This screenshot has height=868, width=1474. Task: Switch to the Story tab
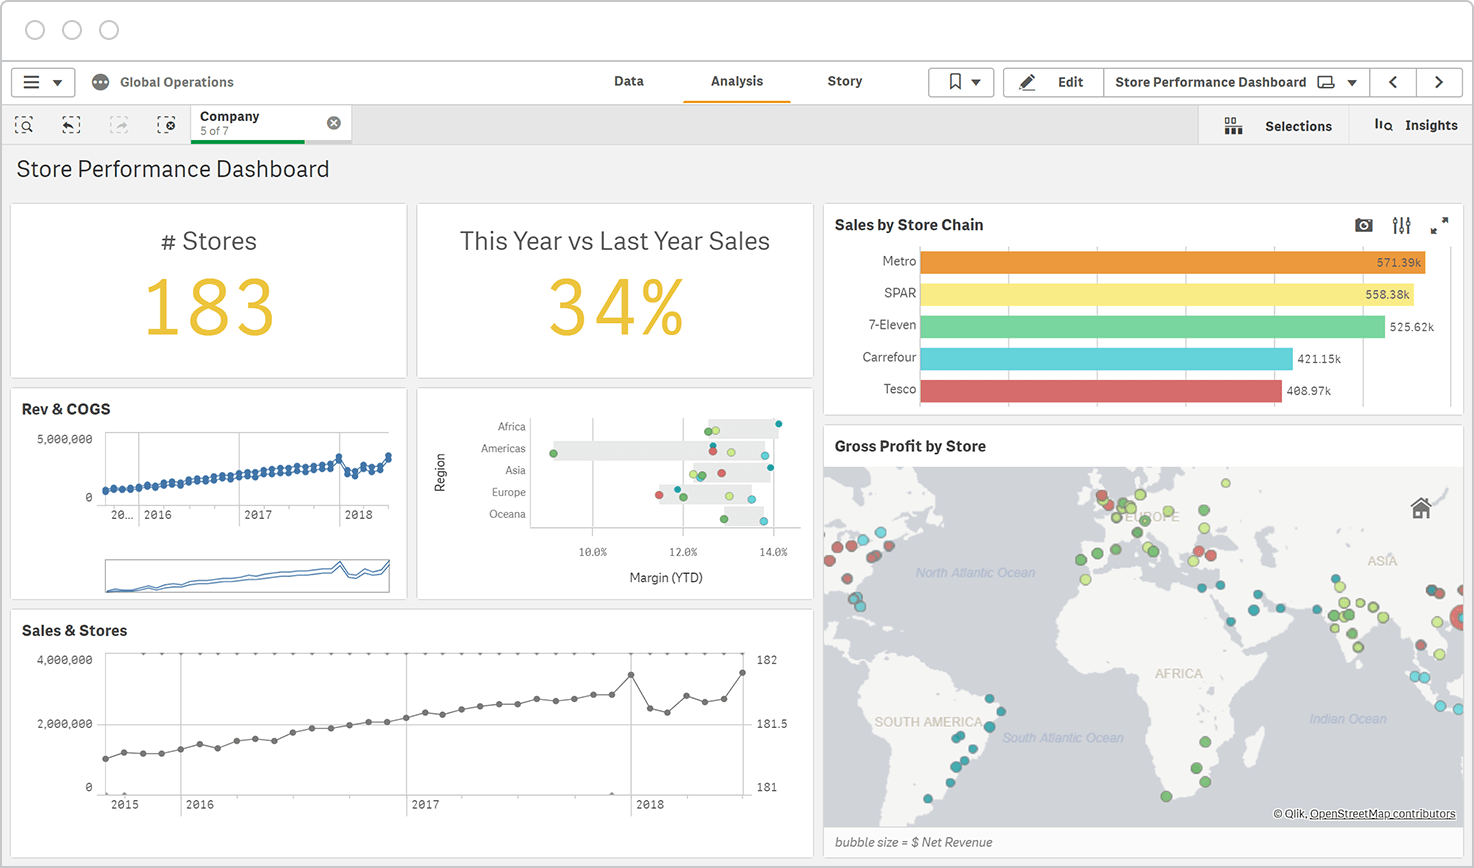coord(844,82)
